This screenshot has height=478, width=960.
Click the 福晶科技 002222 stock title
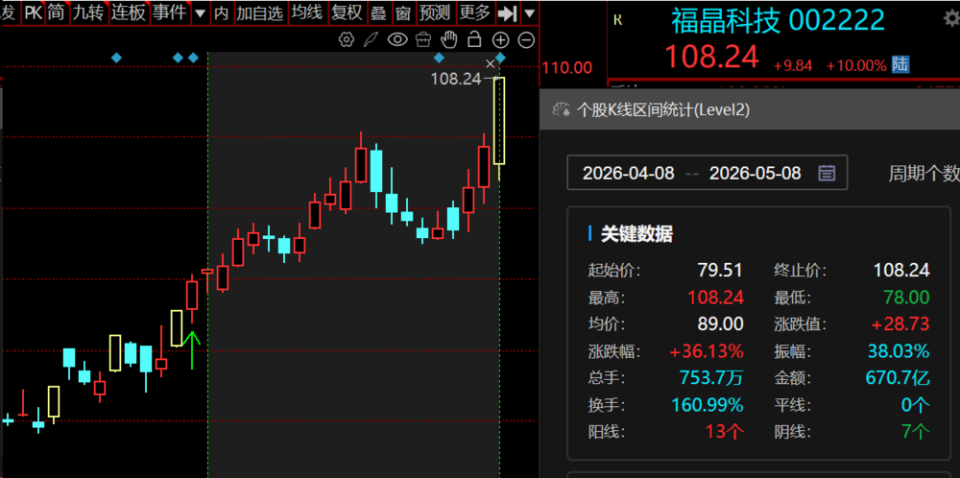[778, 21]
